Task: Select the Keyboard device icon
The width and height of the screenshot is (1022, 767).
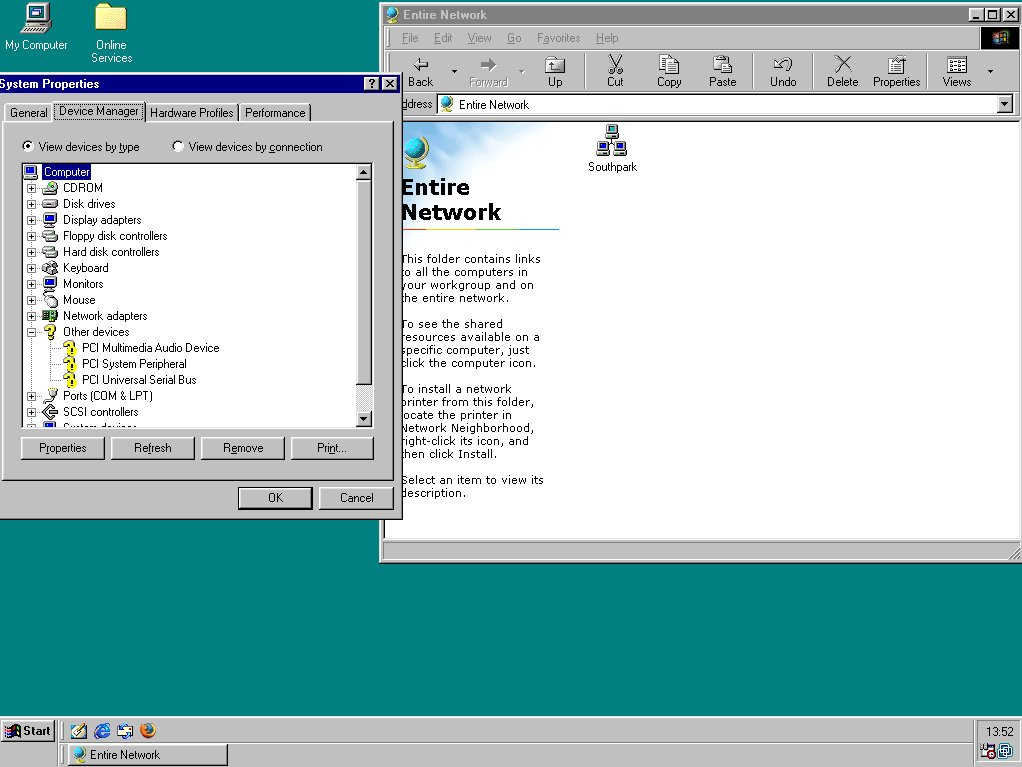Action: (x=50, y=268)
